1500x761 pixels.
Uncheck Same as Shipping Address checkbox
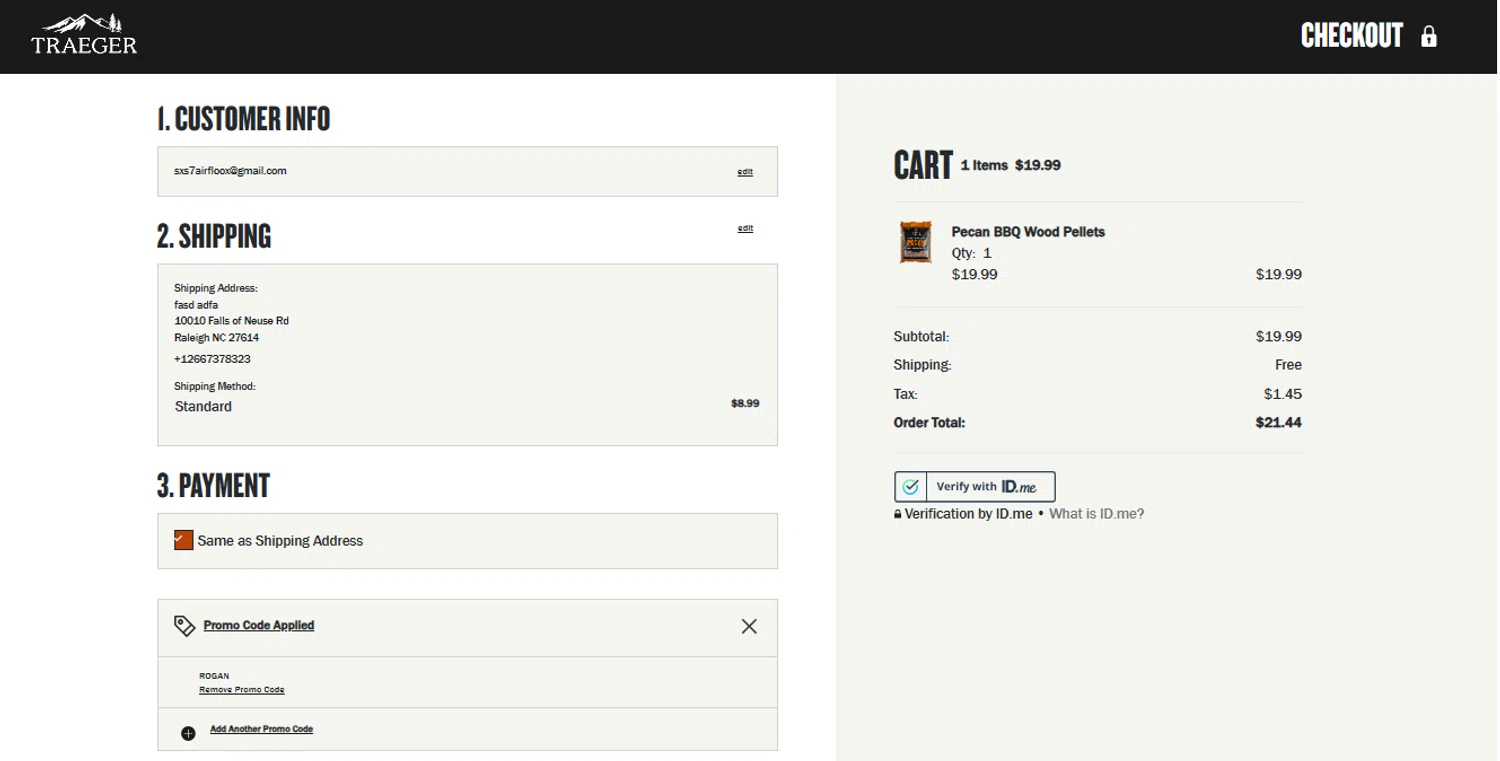coord(183,540)
